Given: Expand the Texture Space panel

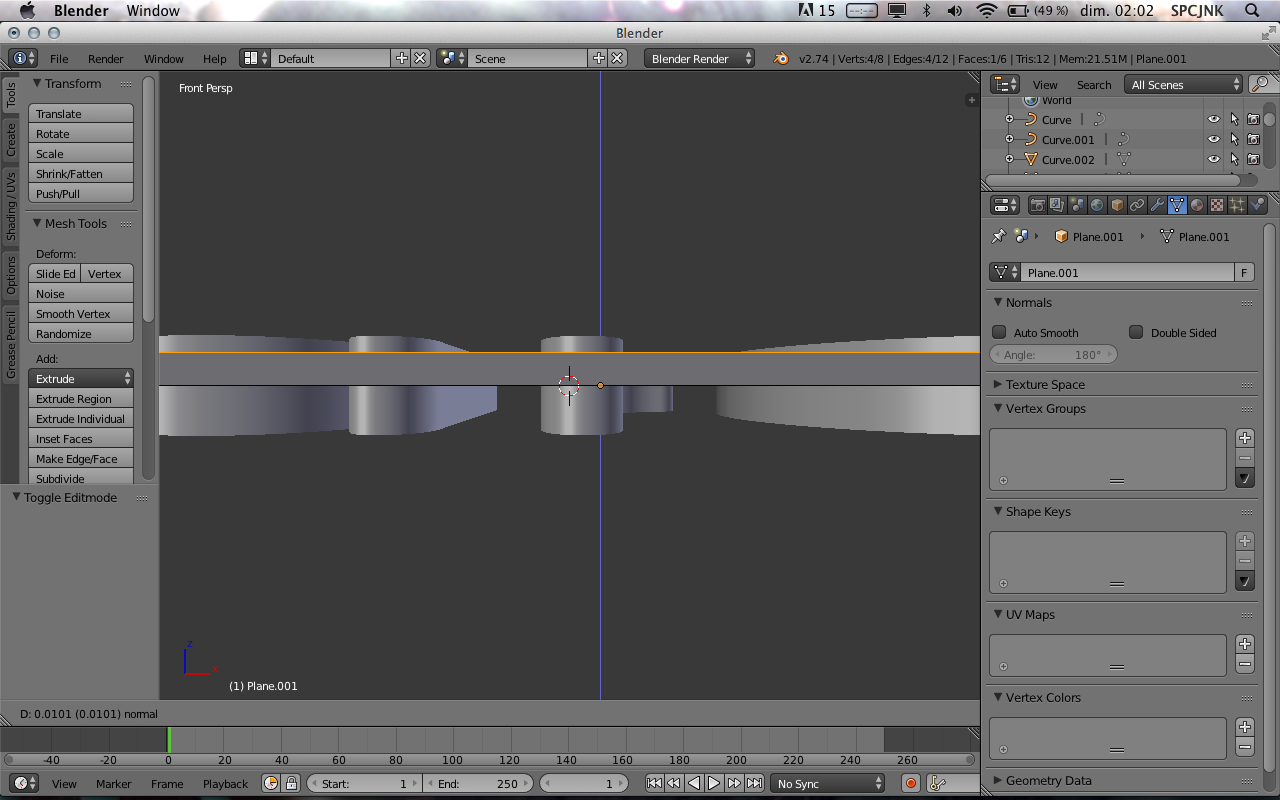Looking at the screenshot, I should [x=1045, y=384].
